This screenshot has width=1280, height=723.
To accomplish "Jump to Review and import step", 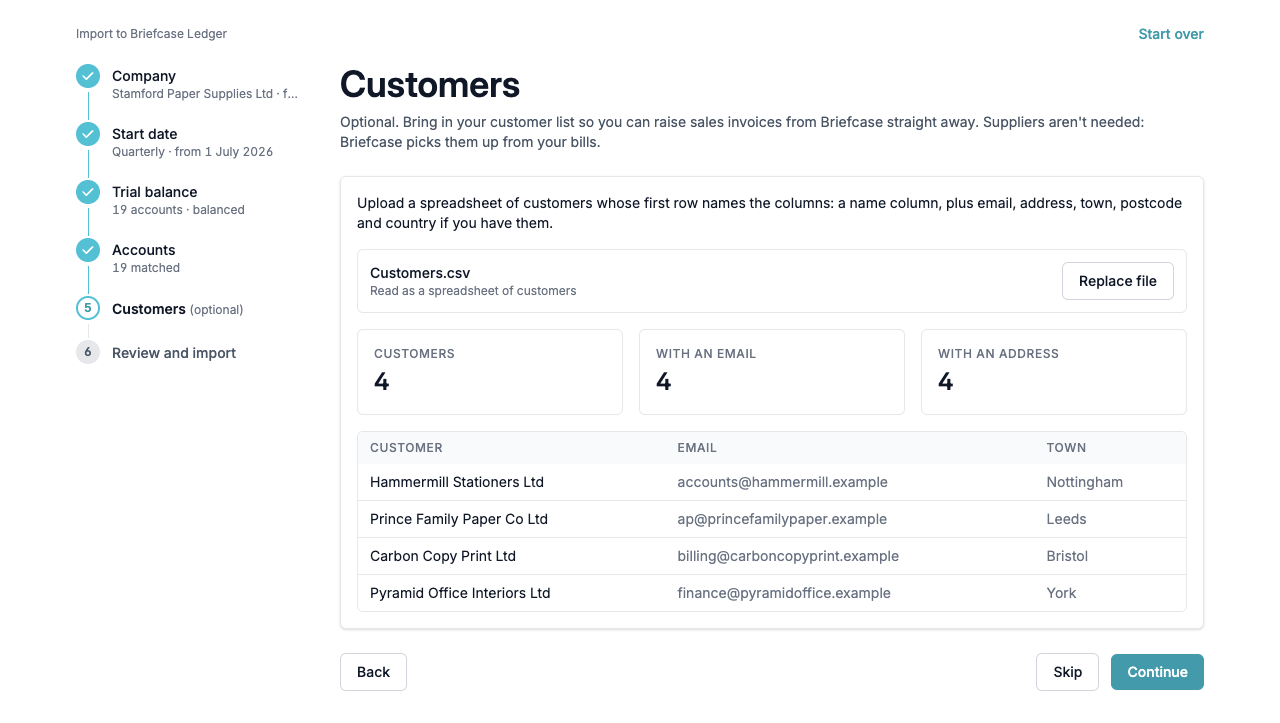I will point(174,353).
